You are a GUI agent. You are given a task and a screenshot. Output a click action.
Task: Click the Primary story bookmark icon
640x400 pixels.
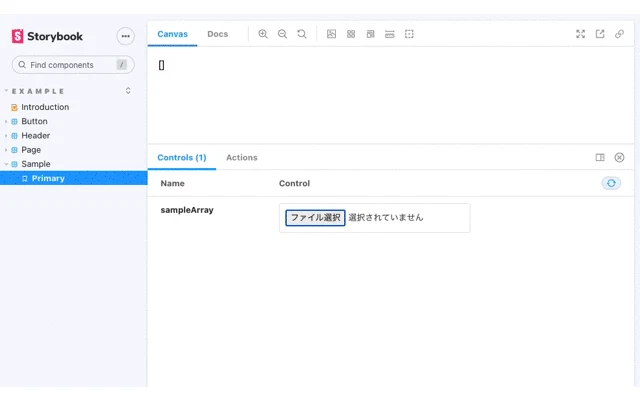click(x=24, y=178)
